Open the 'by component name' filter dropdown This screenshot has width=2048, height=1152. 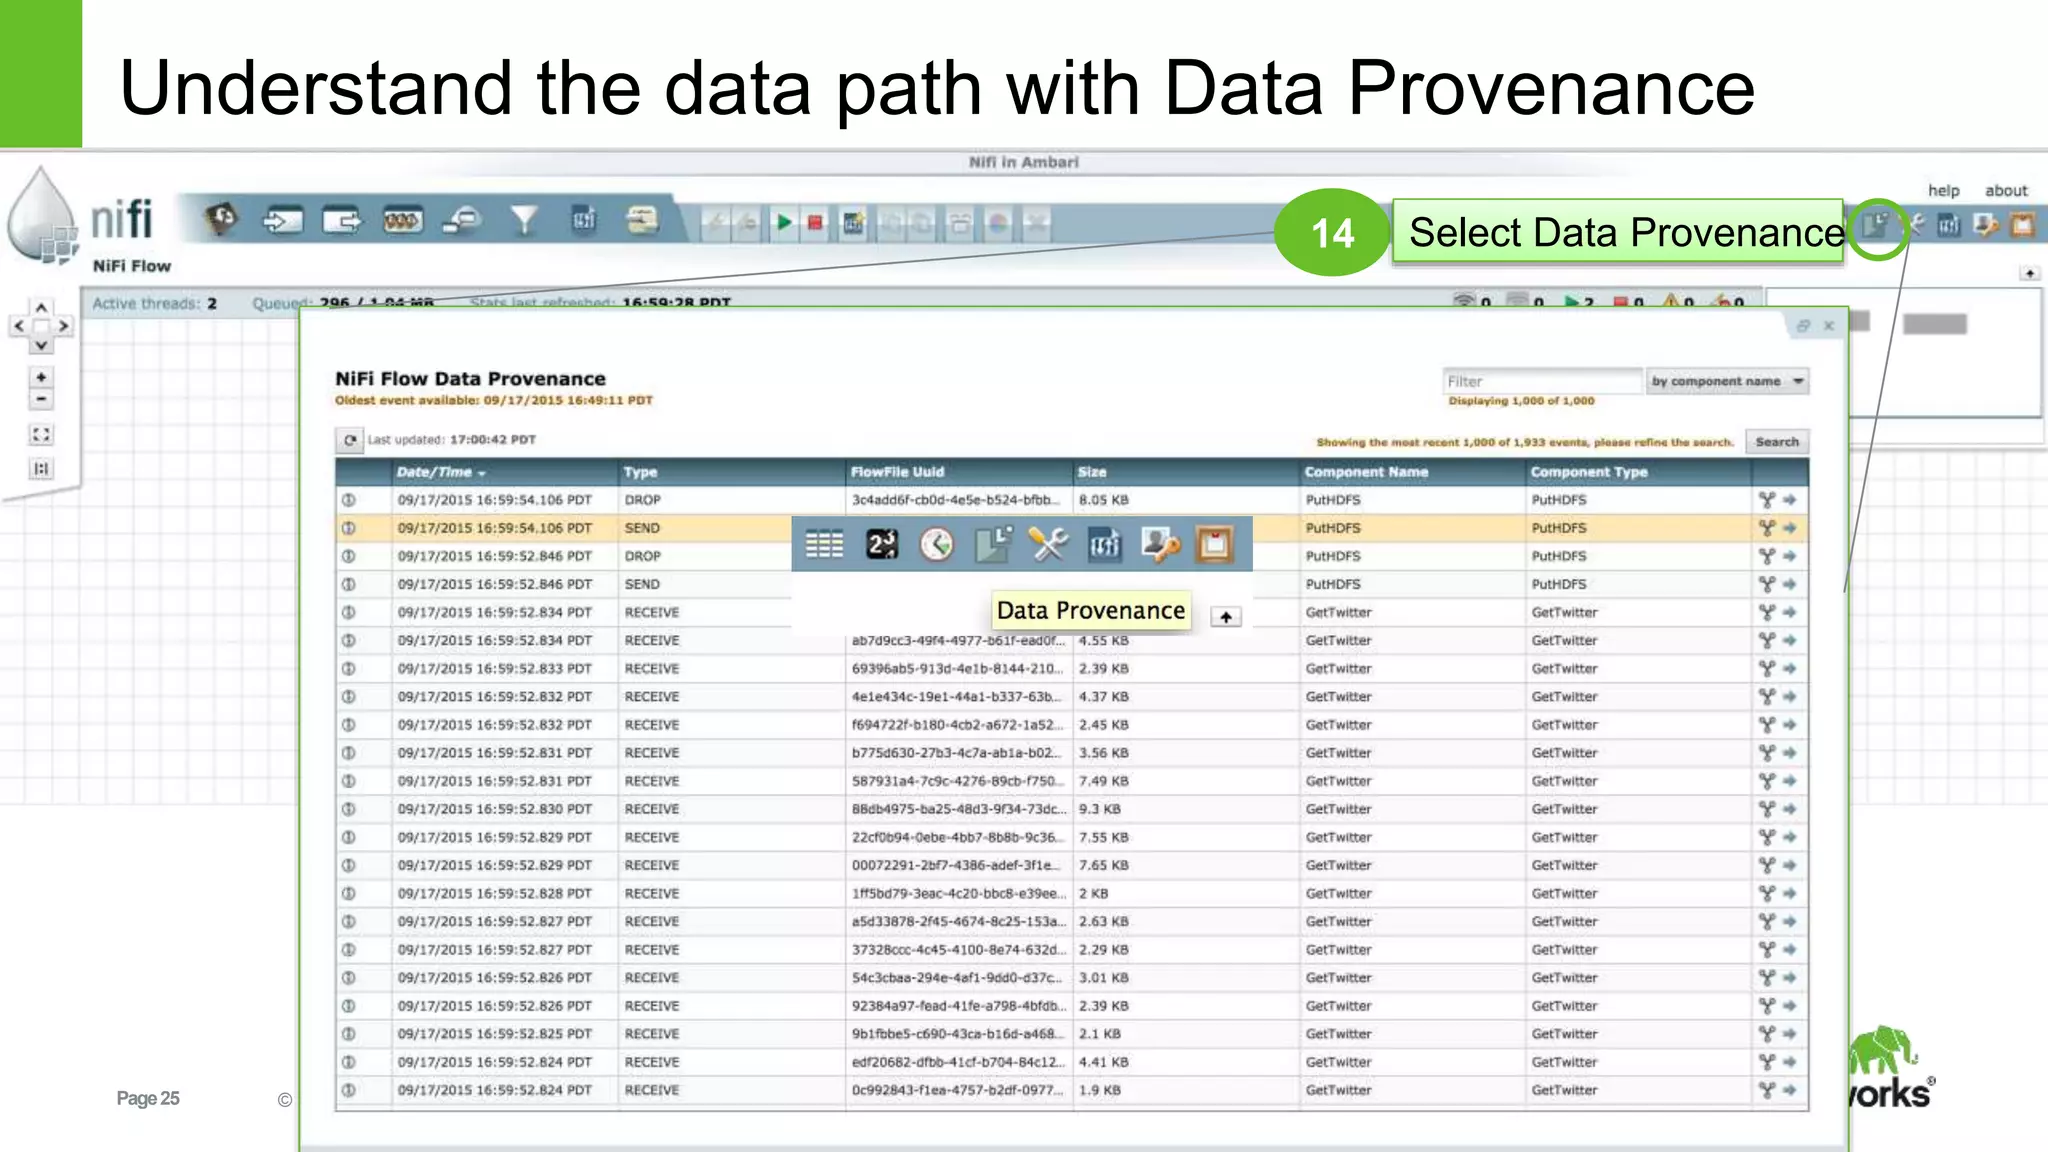click(x=1727, y=381)
